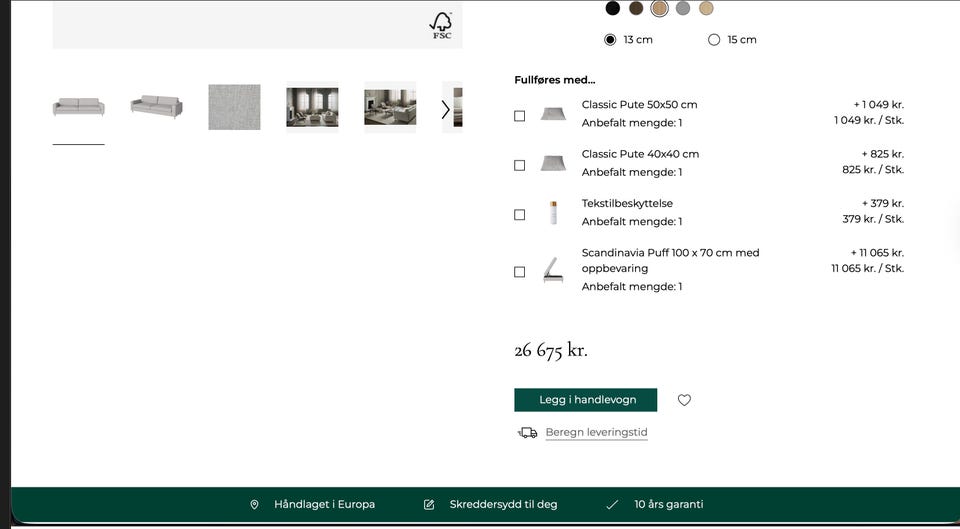Click Anbefalt mengde: 1 under Classic Pute 50x50

click(632, 123)
